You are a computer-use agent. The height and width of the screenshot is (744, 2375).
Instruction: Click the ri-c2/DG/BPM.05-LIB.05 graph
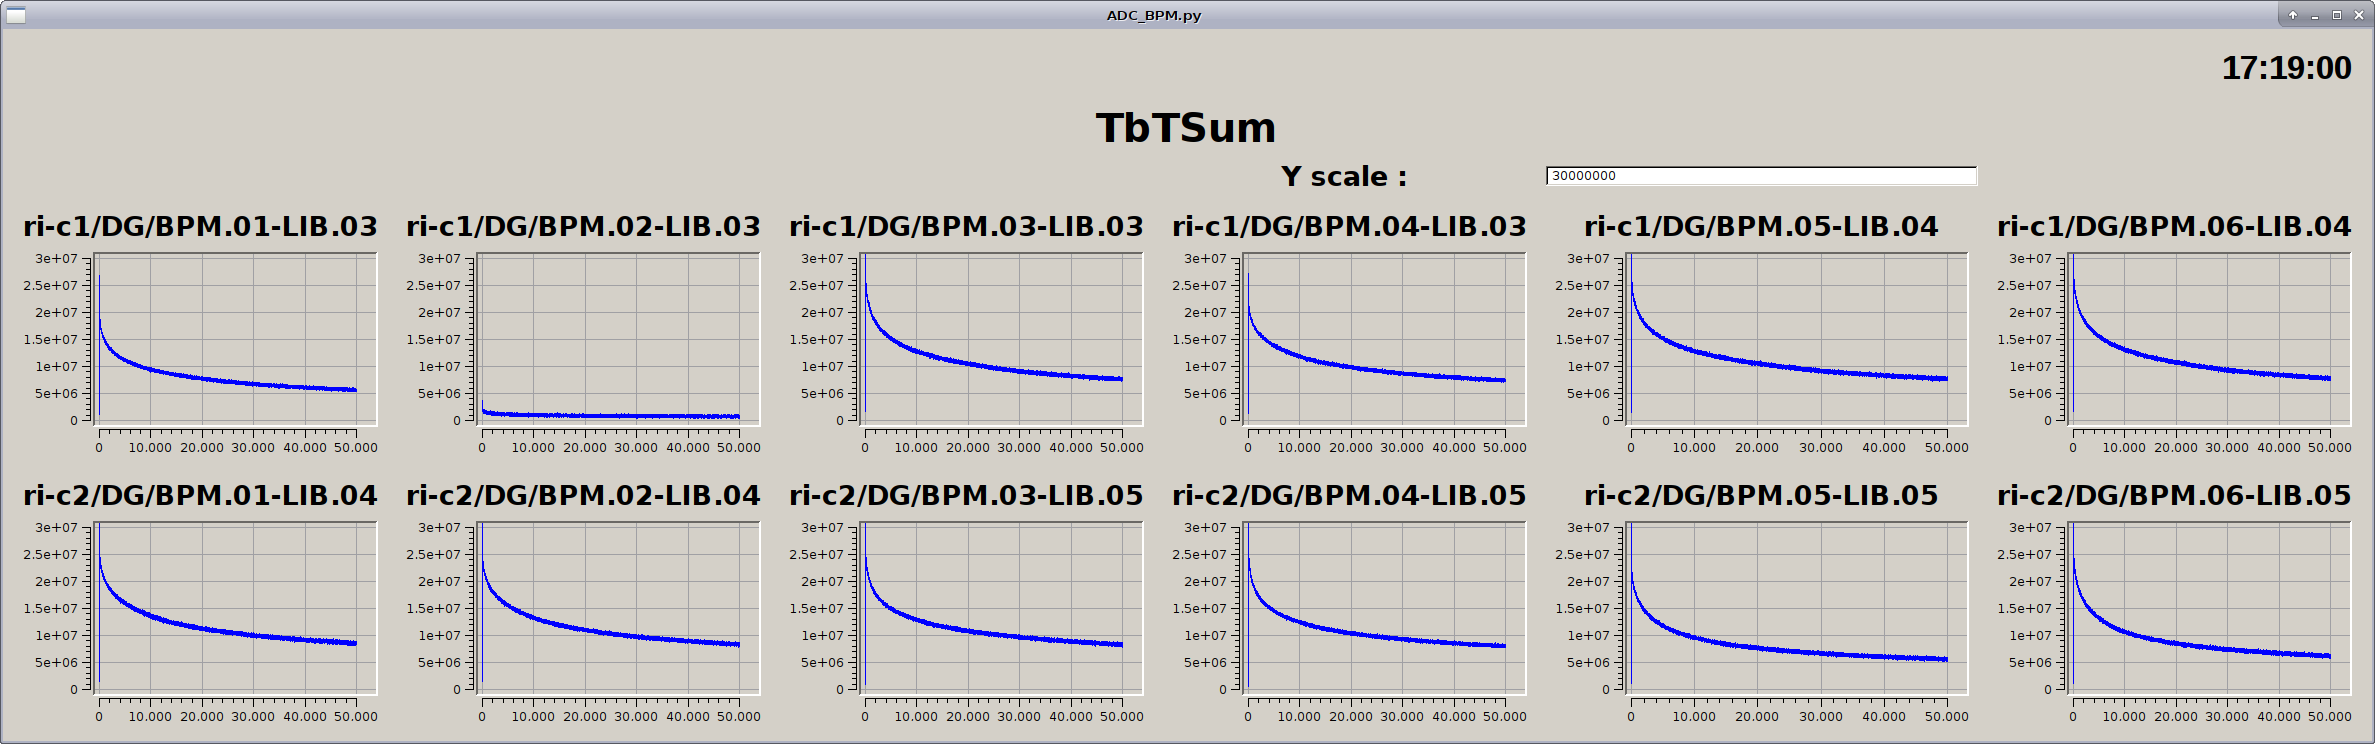[1796, 607]
